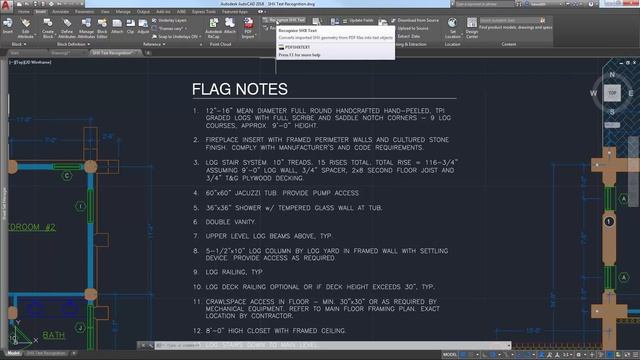Launch Autodesk ReCap
The image size is (640, 360).
point(213,28)
